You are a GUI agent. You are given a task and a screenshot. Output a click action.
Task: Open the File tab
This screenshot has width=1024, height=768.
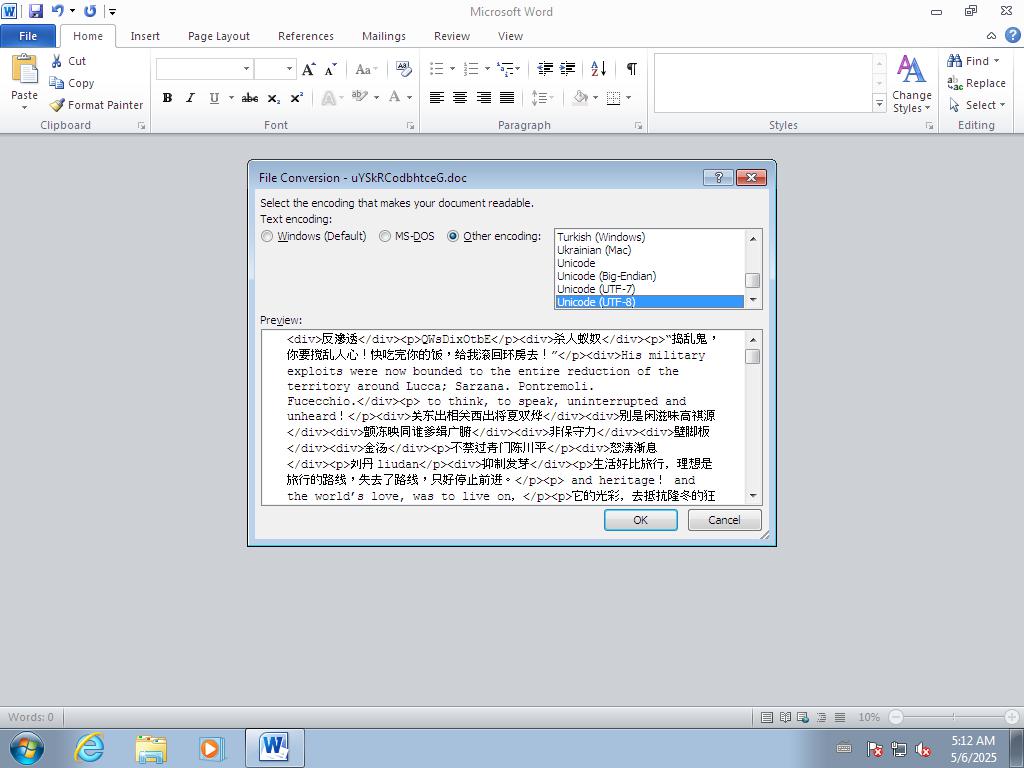point(28,36)
